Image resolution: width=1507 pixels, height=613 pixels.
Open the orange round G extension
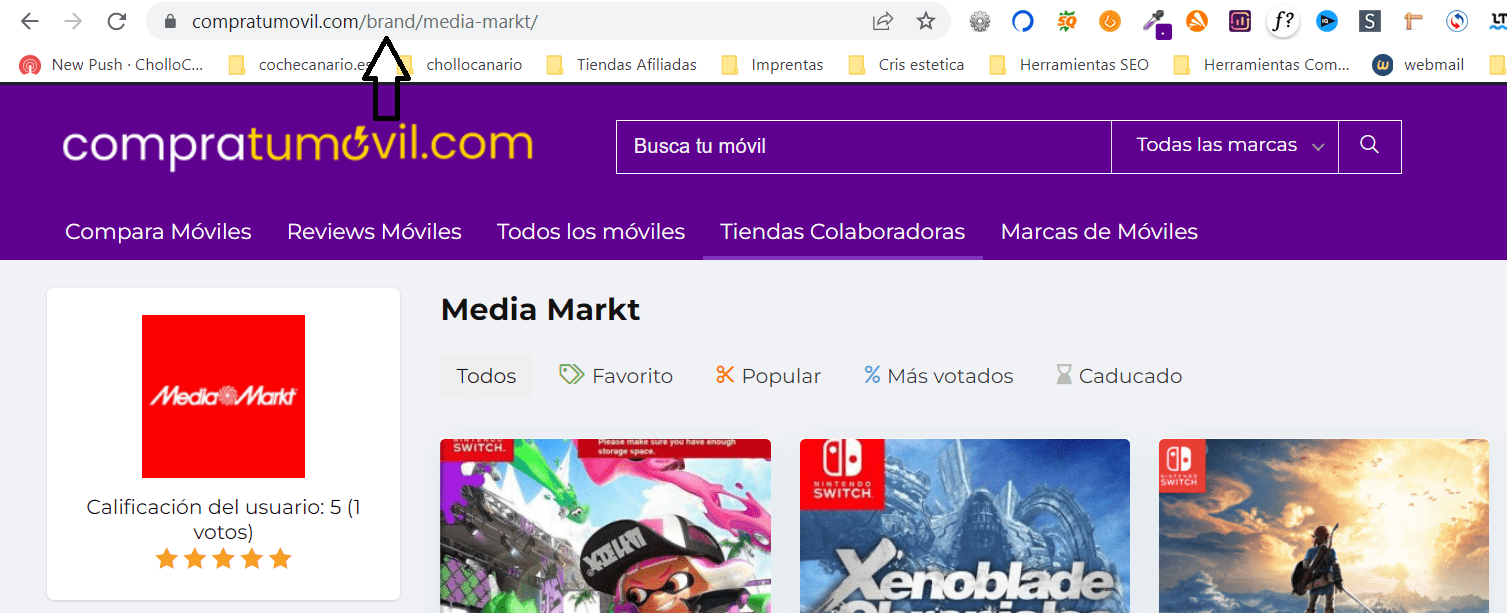pyautogui.click(x=1110, y=21)
